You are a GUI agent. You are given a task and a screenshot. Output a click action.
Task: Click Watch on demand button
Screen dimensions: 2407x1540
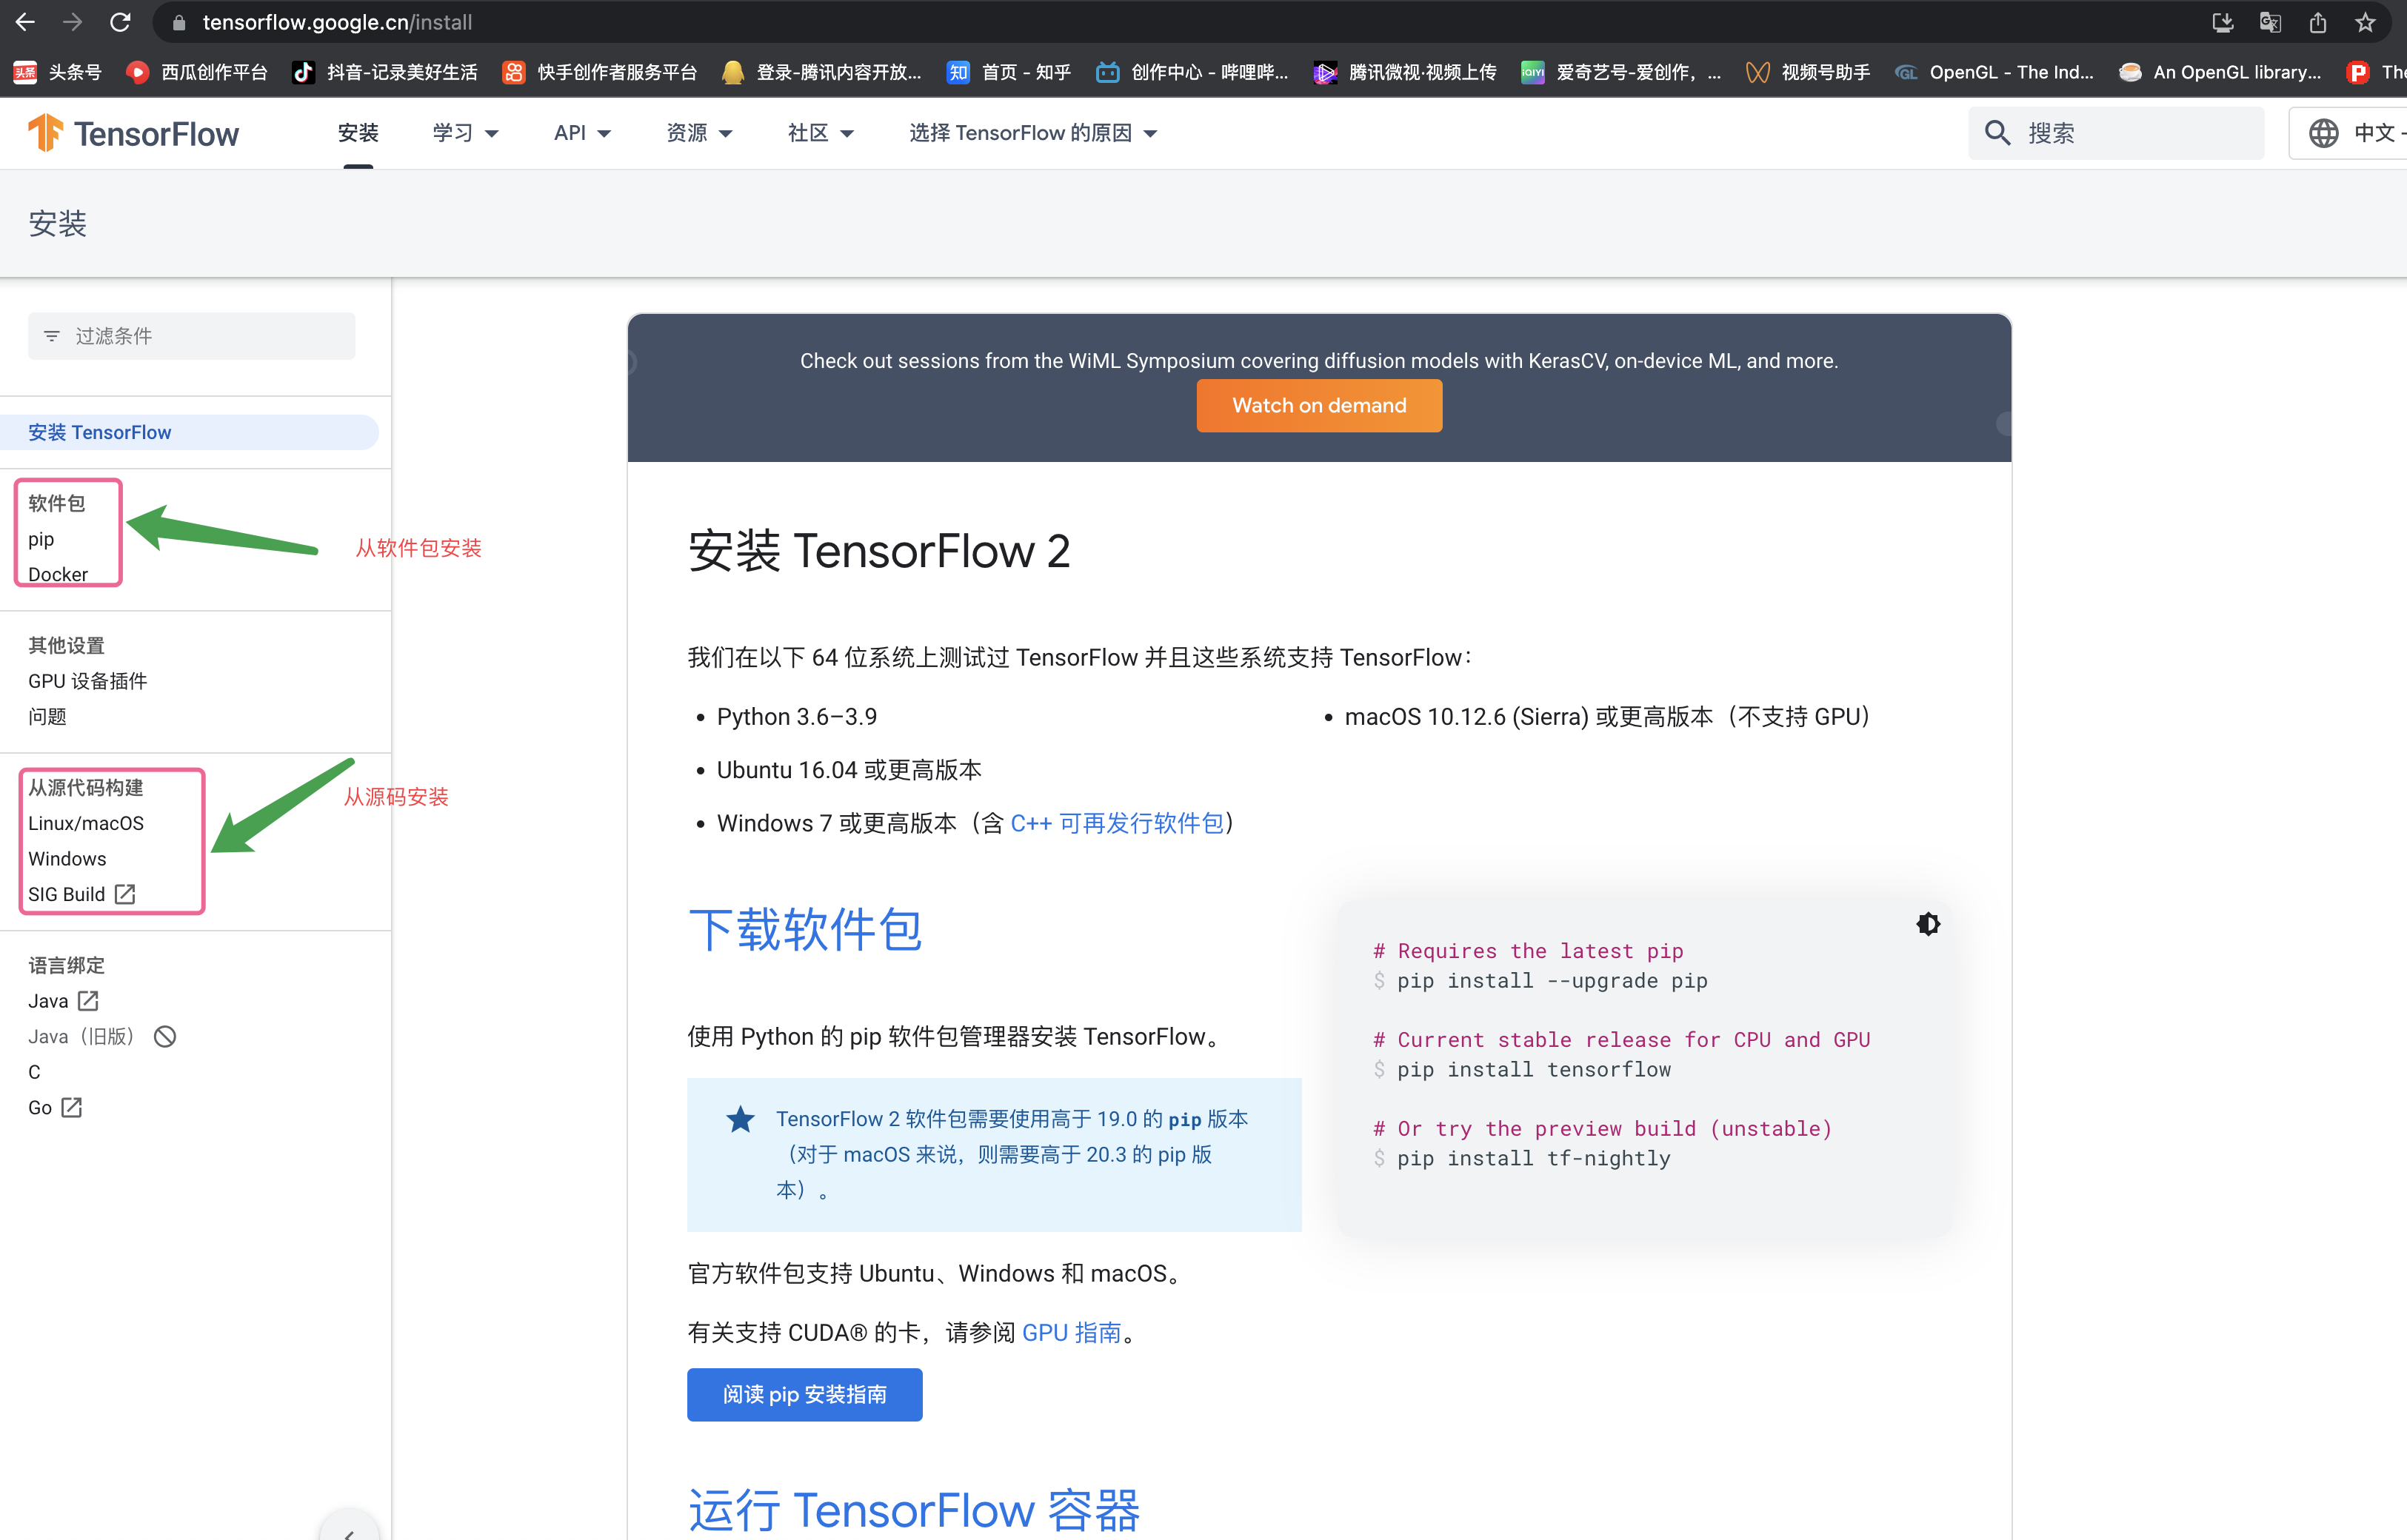coord(1319,405)
